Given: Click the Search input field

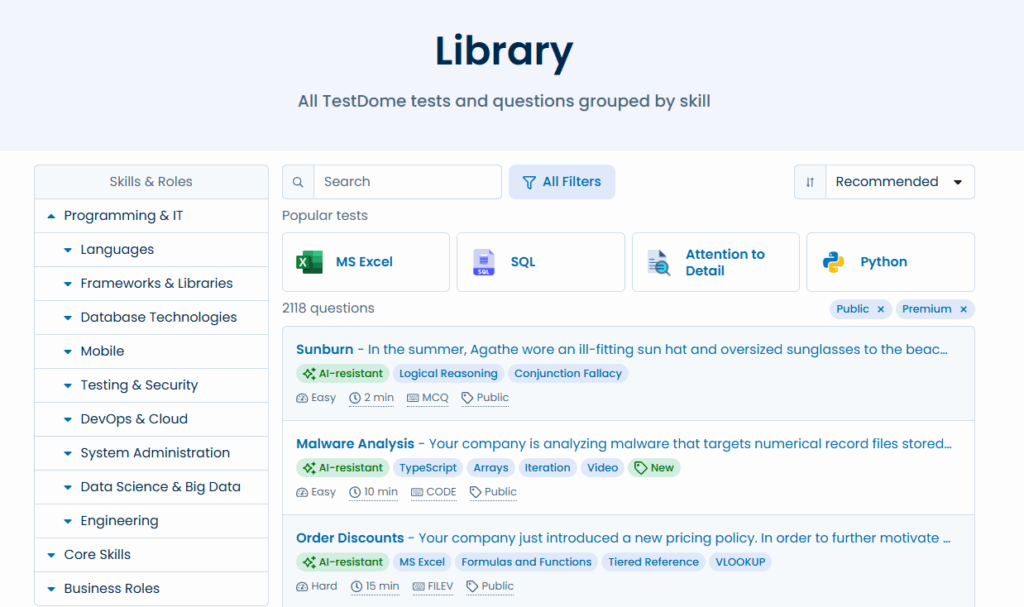Looking at the screenshot, I should pyautogui.click(x=408, y=182).
